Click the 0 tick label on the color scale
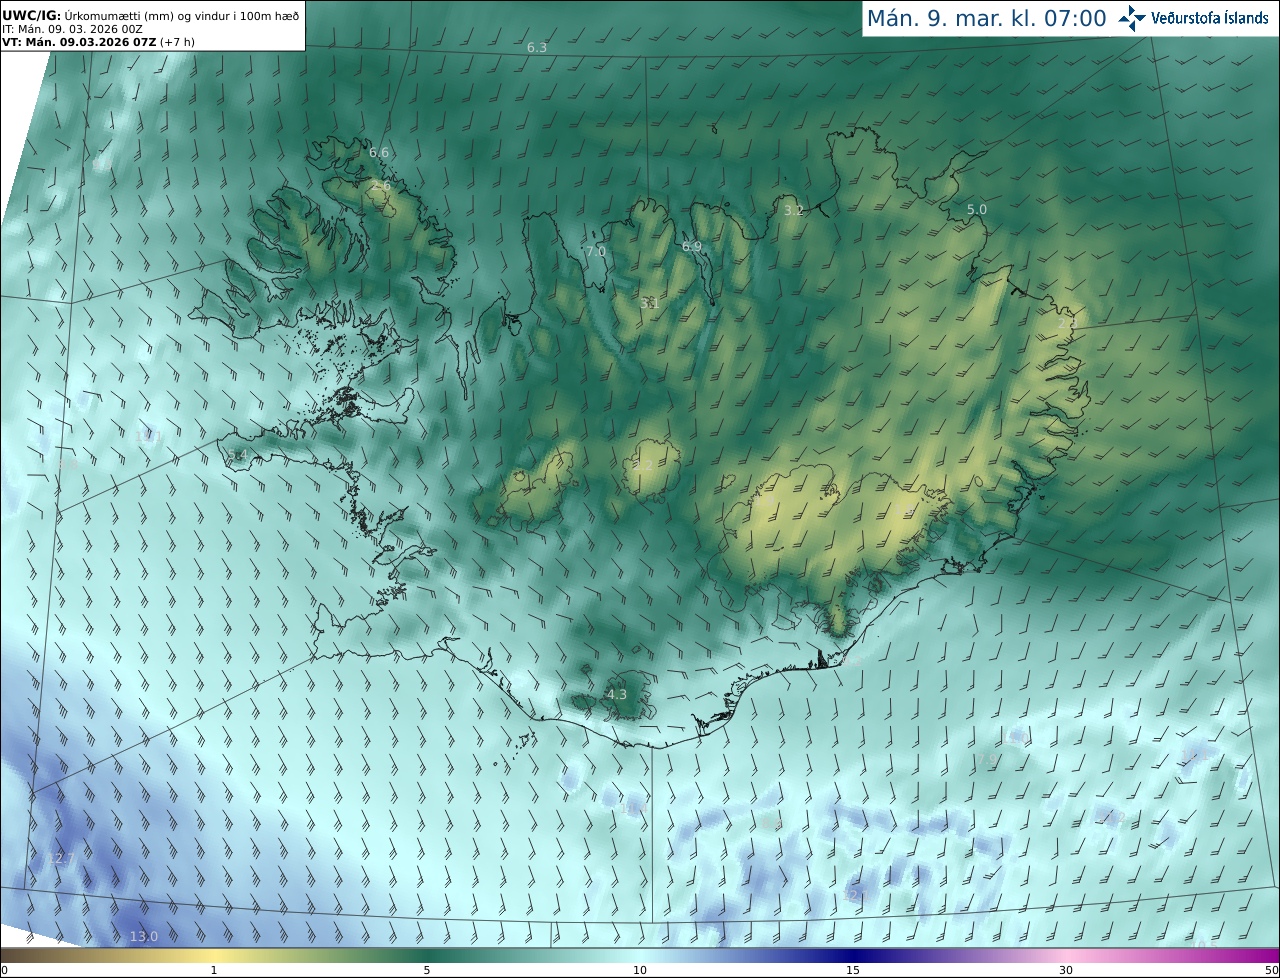The image size is (1280, 978). coord(3,970)
